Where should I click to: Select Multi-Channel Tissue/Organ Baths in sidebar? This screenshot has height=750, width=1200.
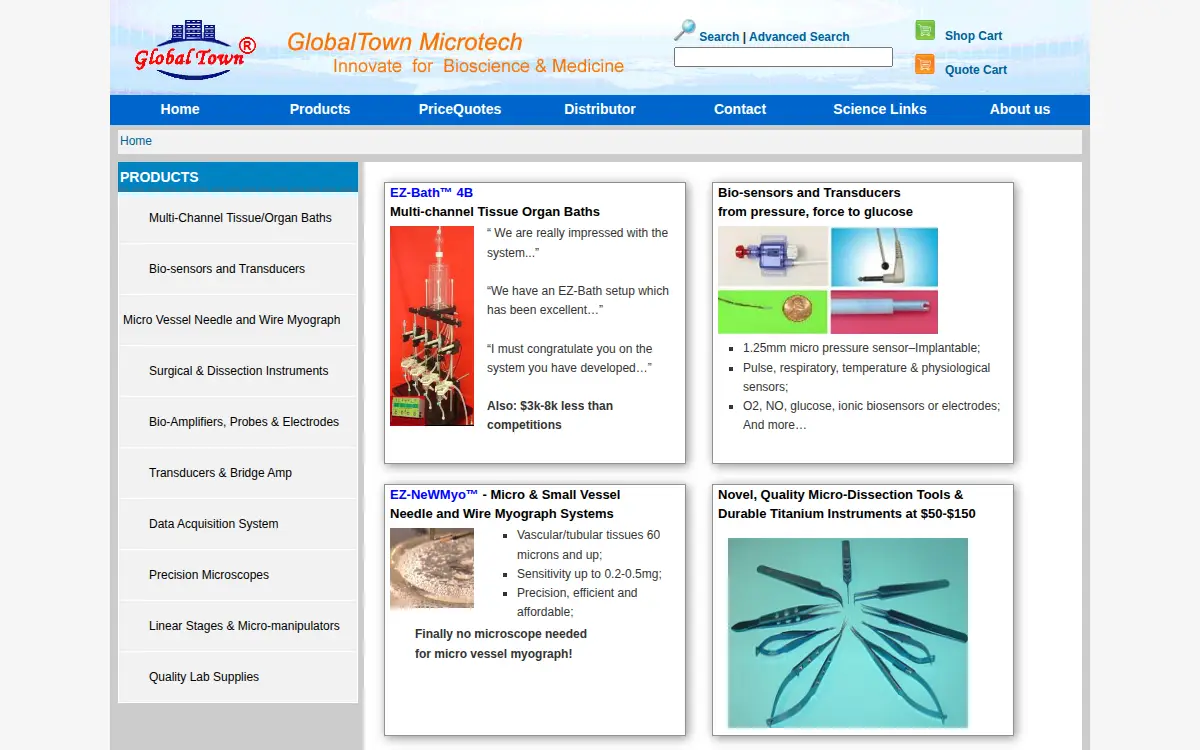click(238, 218)
